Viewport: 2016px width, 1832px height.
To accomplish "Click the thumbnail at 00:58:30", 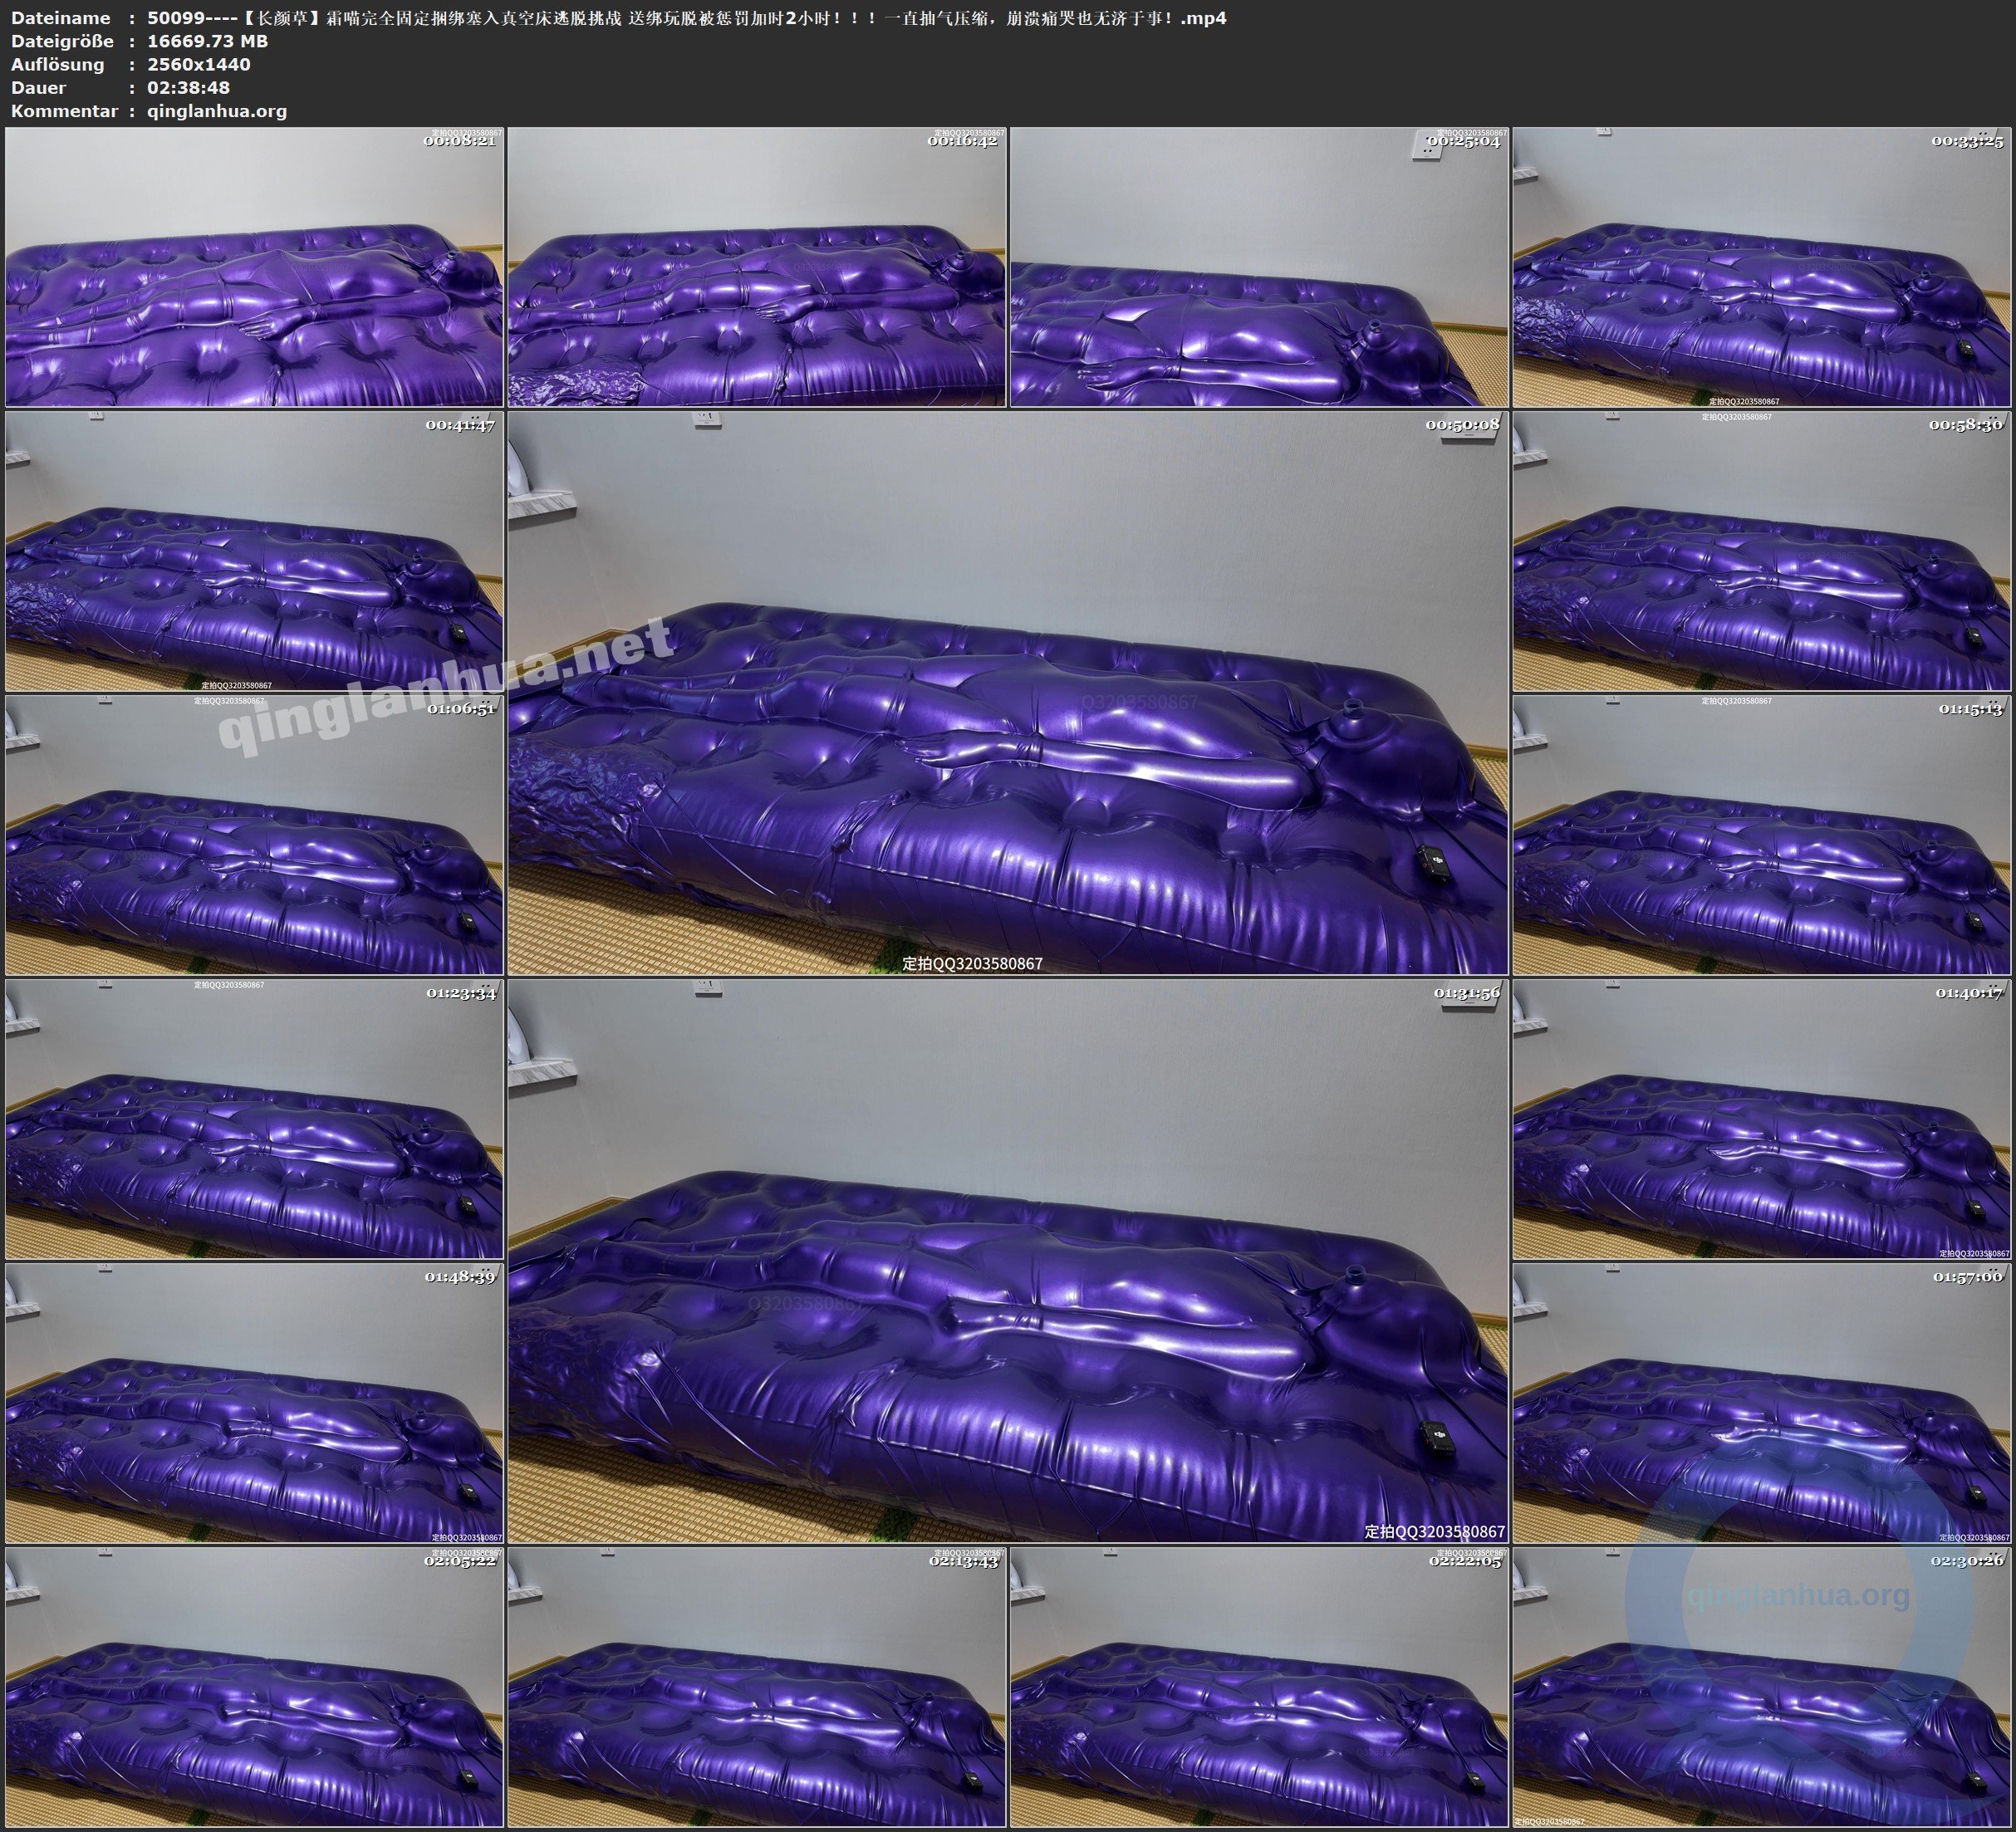I will [x=1761, y=551].
